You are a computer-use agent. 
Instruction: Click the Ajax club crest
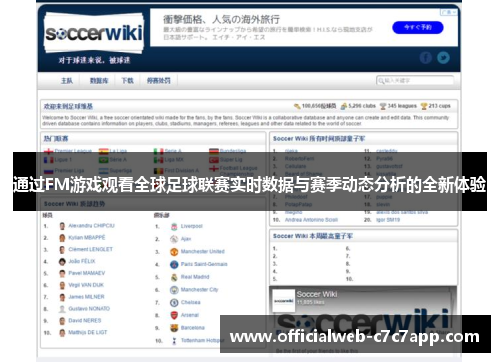coord(174,239)
